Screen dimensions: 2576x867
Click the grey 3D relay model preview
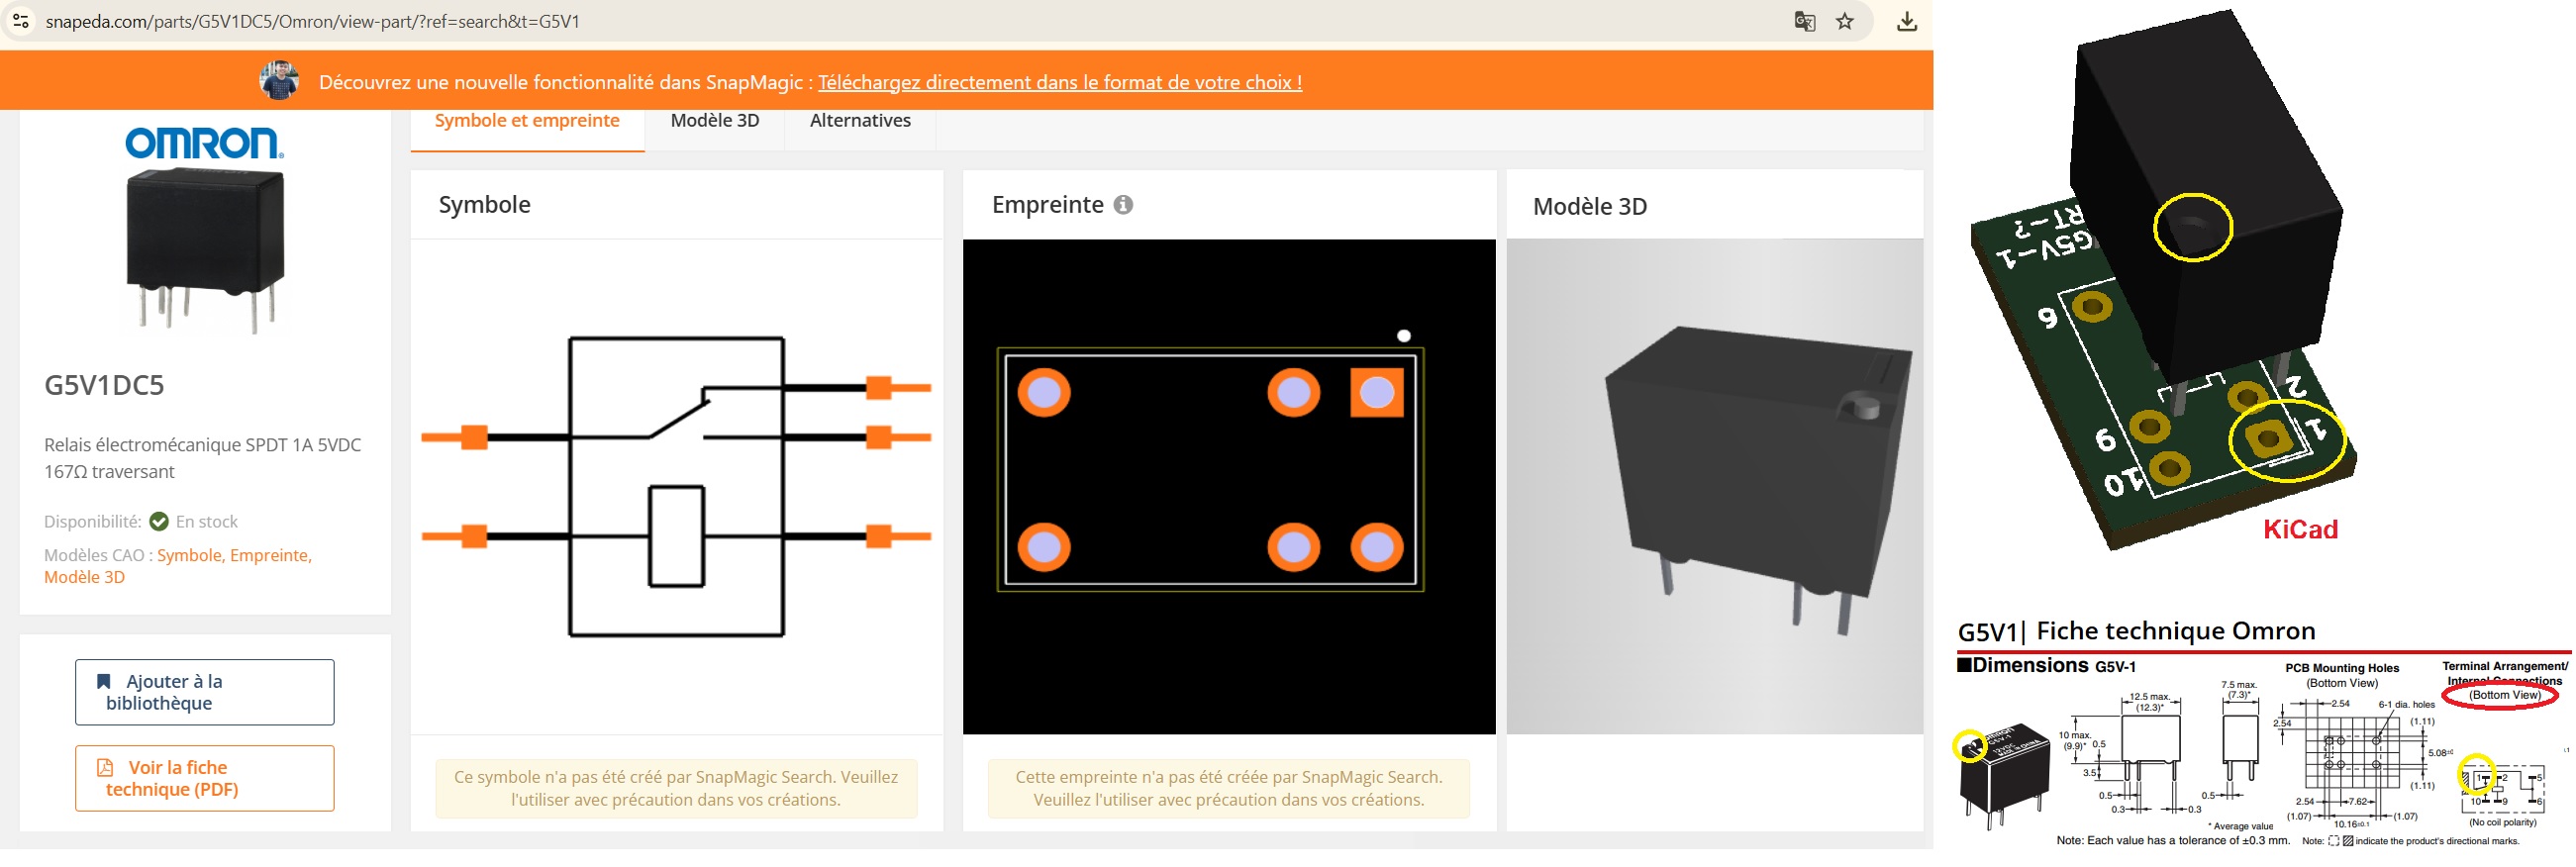click(x=1715, y=487)
